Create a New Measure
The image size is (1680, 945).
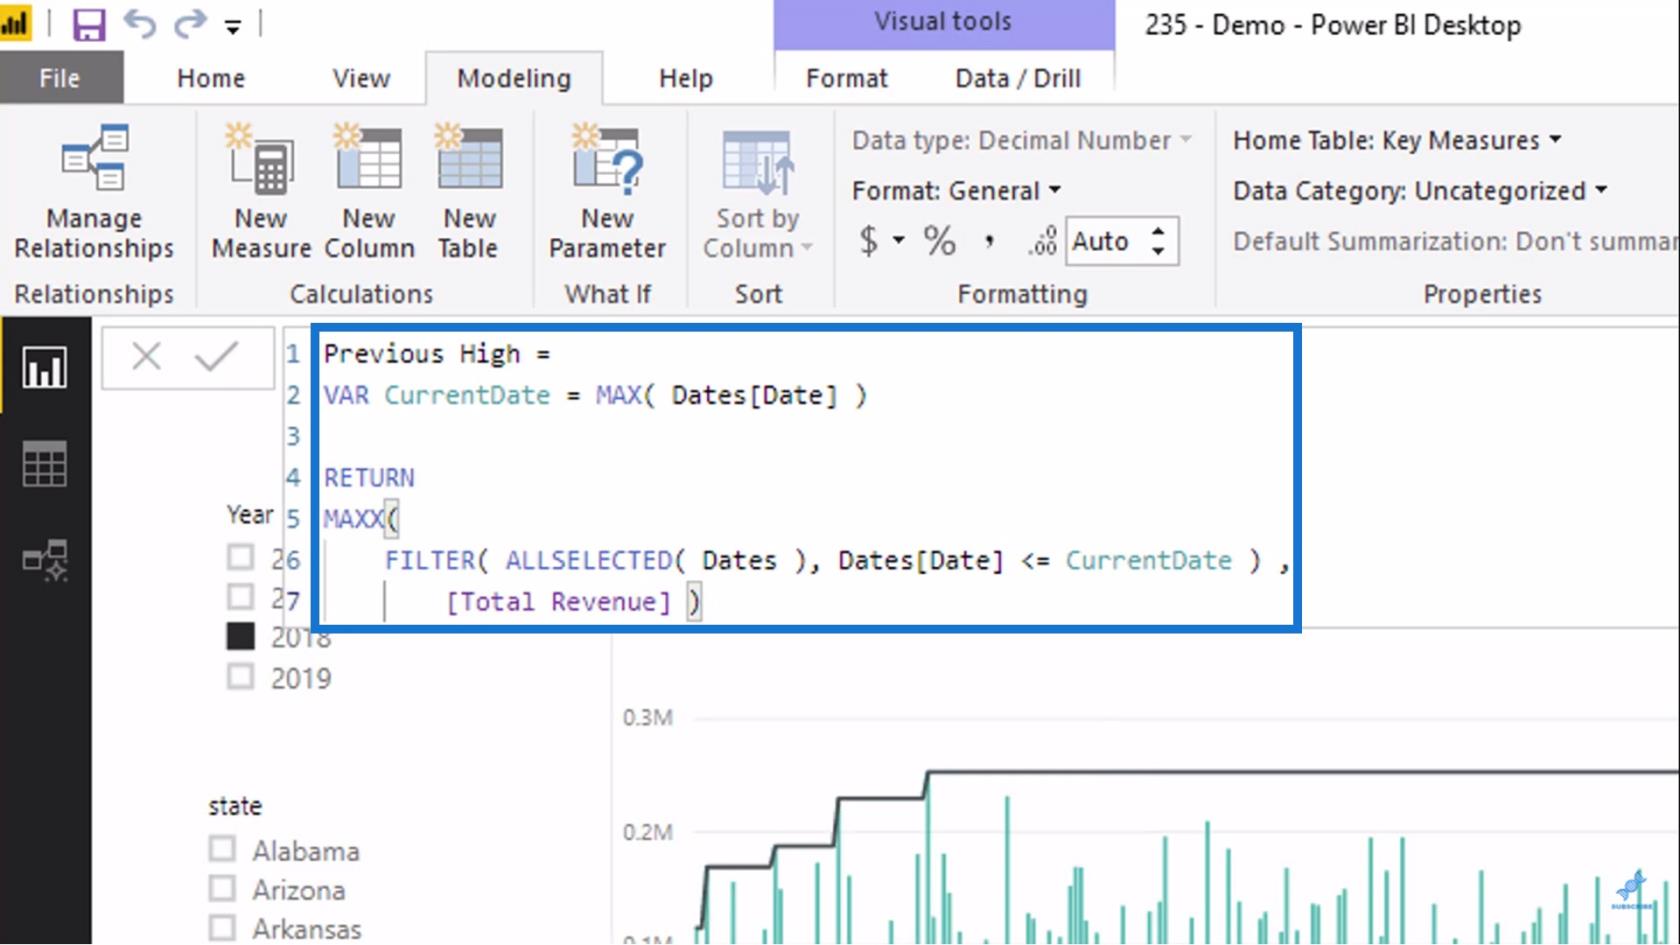tap(261, 193)
